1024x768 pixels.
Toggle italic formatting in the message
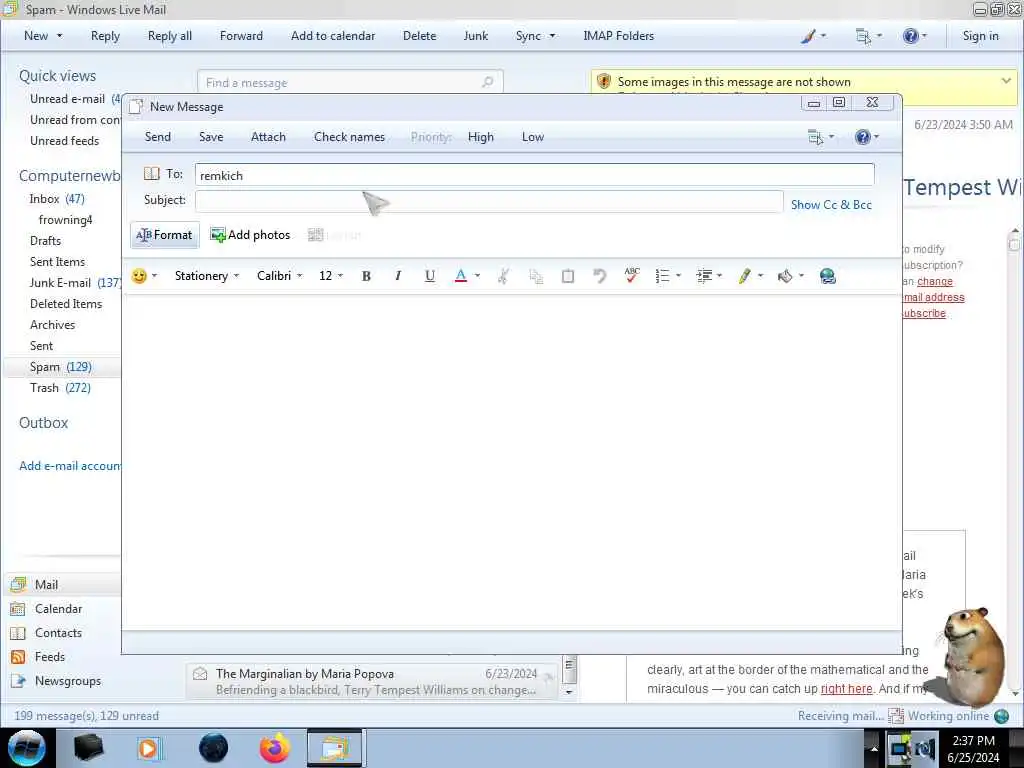[398, 276]
